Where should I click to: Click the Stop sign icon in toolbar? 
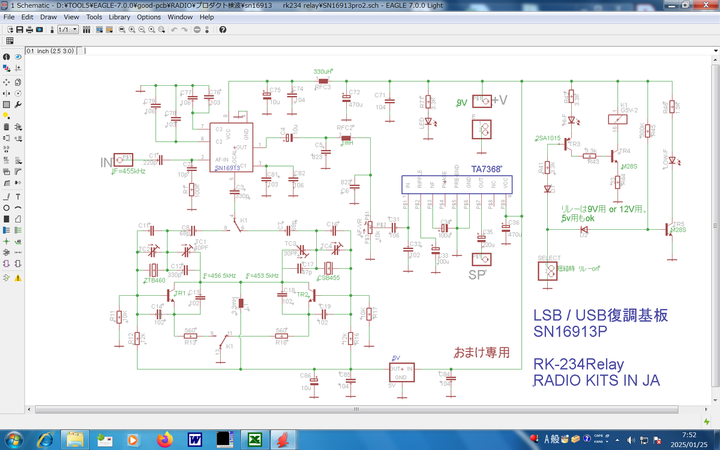196,30
